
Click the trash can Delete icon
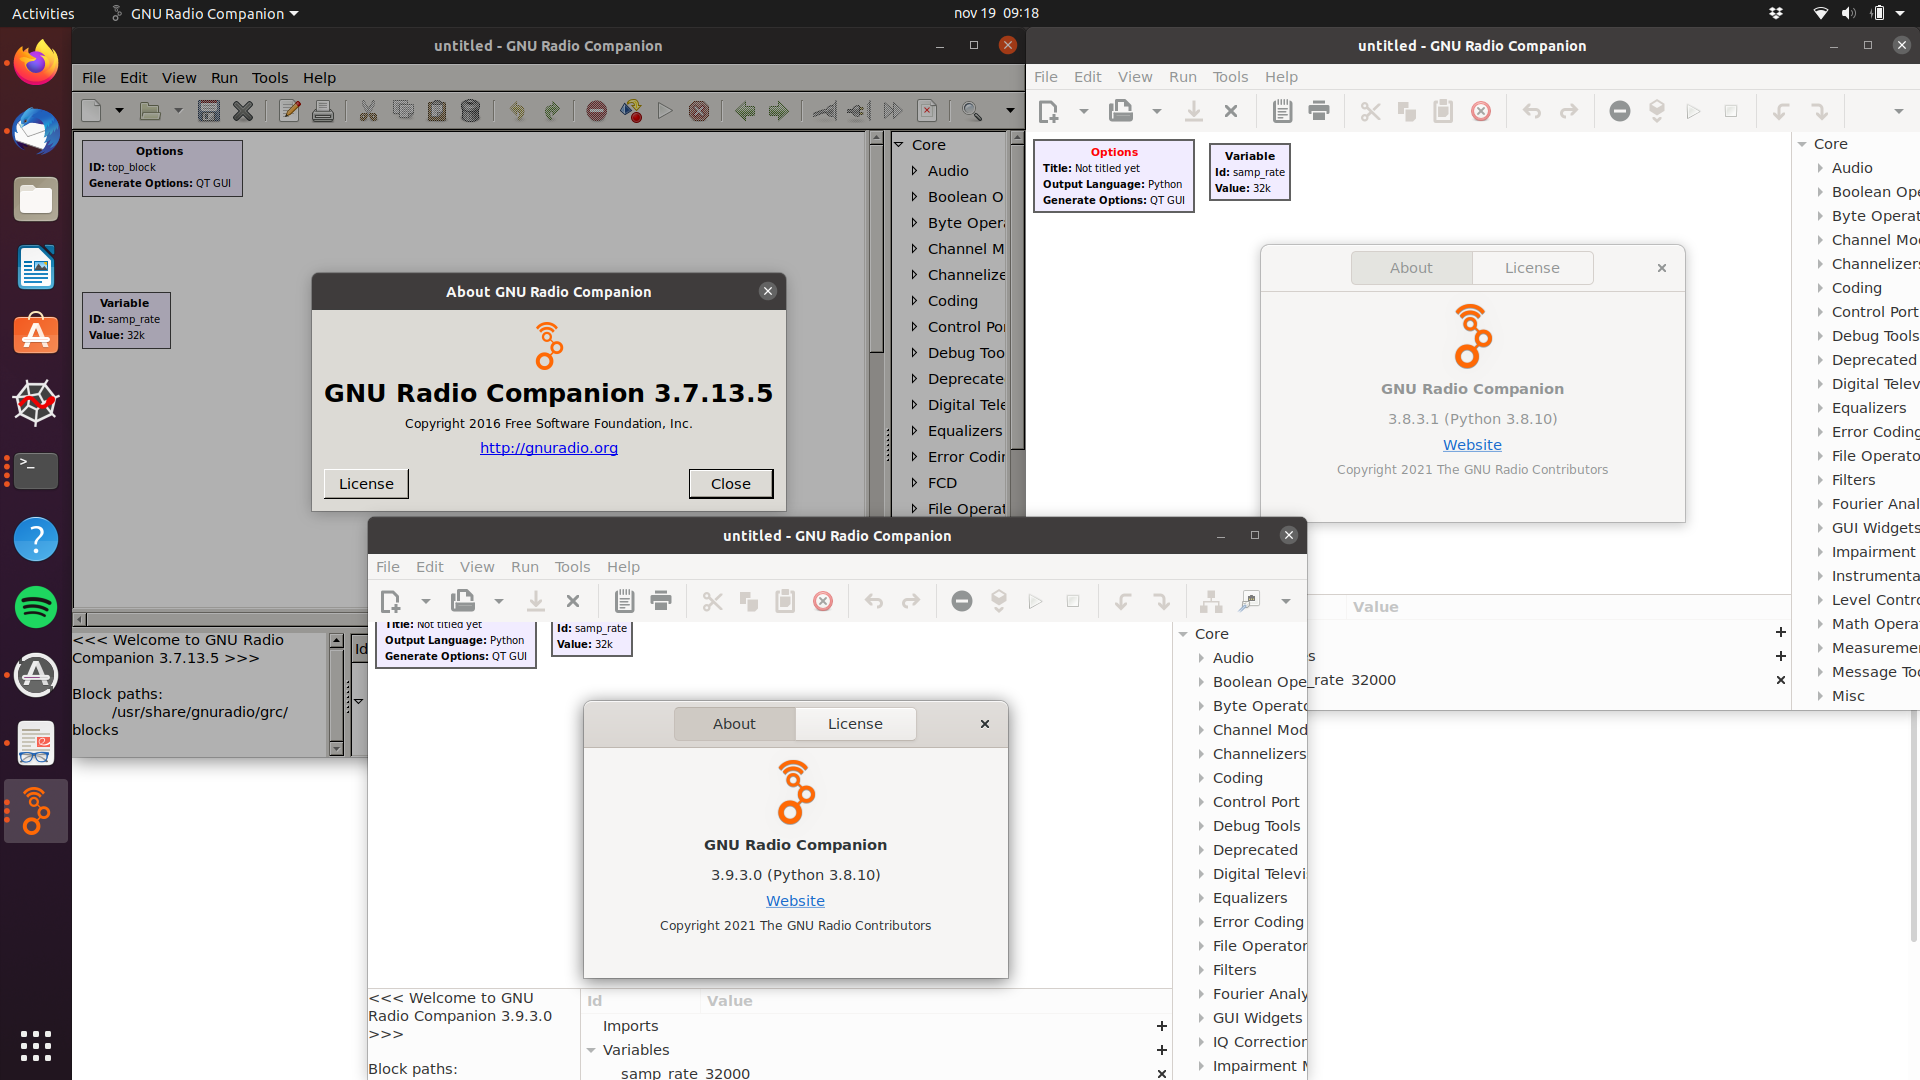coord(471,111)
